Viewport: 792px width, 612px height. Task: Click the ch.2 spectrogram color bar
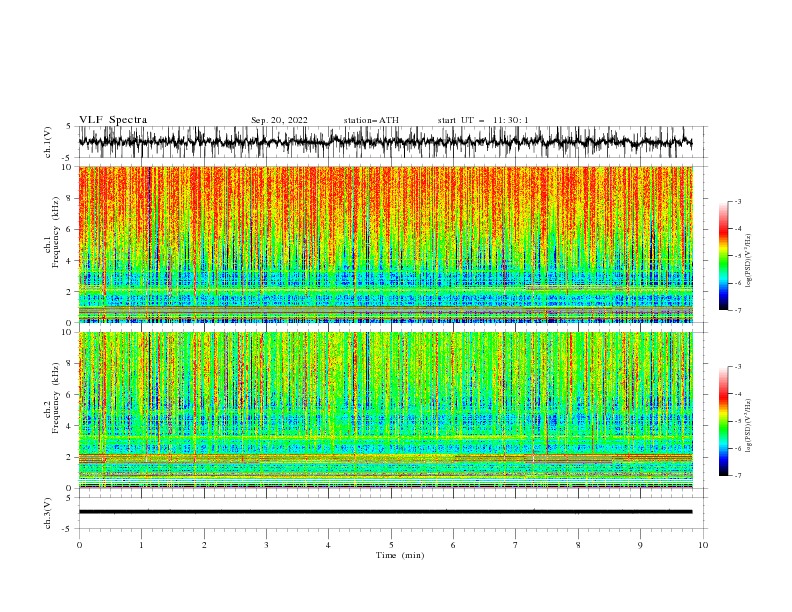tap(723, 421)
